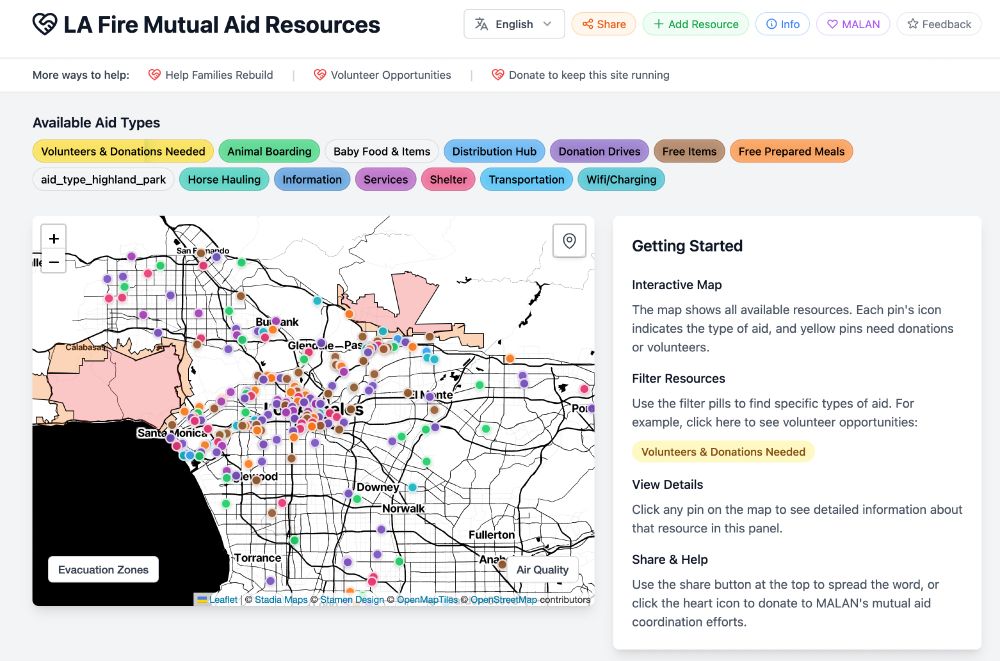Viewport: 1000px width, 661px height.
Task: Click the heart icon before Help Families Rebuild
Action: (x=154, y=75)
